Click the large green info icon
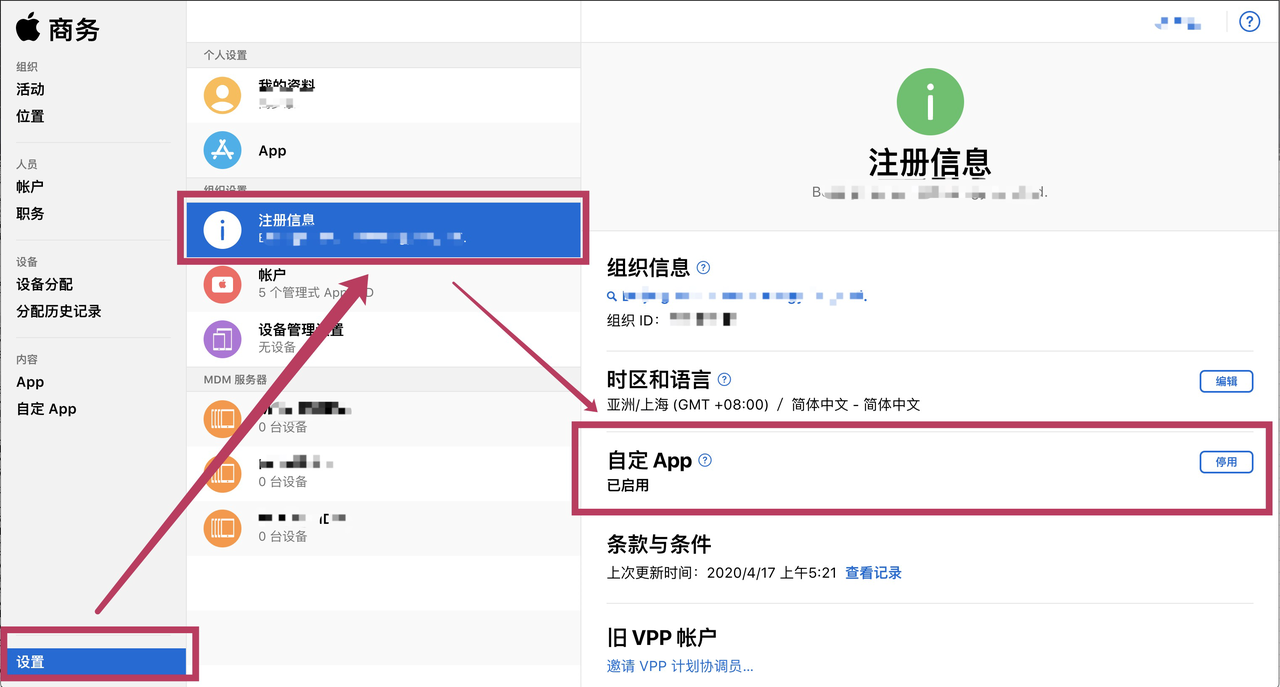 coord(930,101)
